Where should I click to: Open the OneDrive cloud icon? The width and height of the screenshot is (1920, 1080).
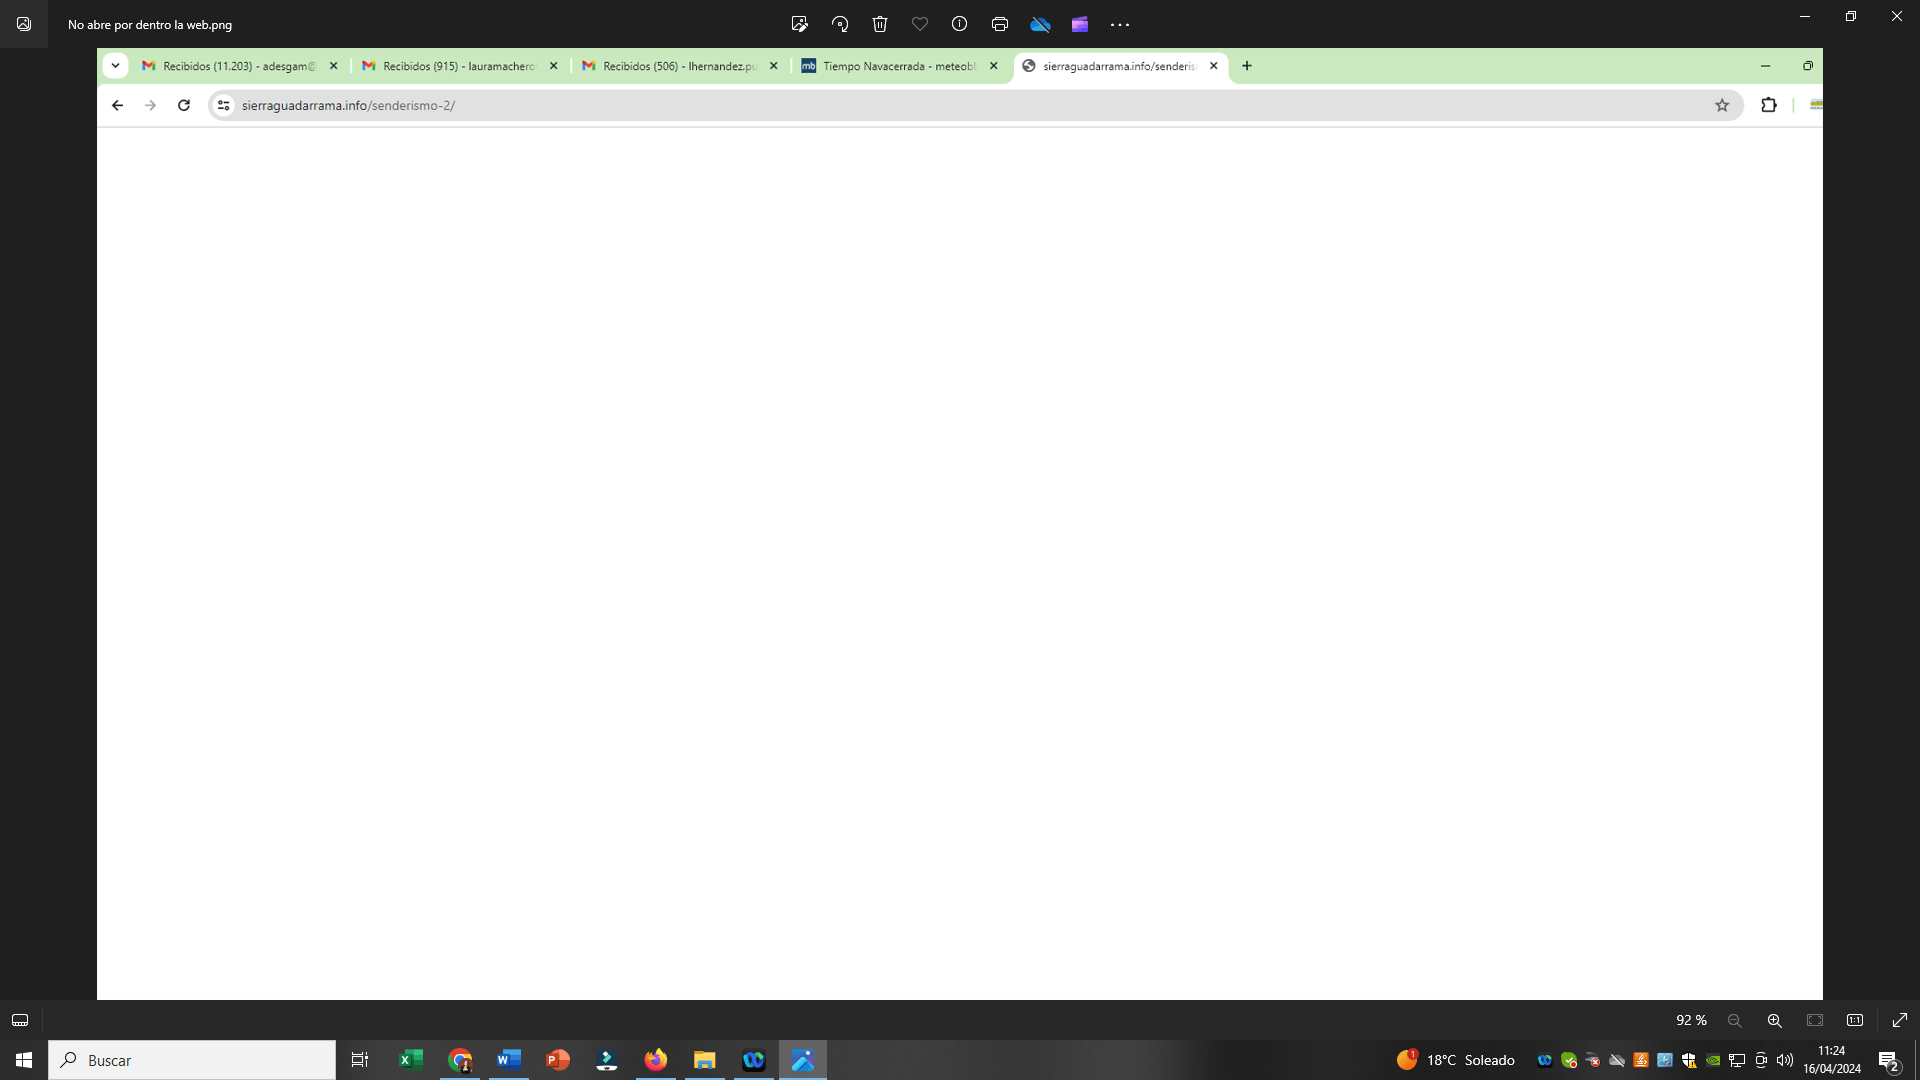click(1040, 24)
